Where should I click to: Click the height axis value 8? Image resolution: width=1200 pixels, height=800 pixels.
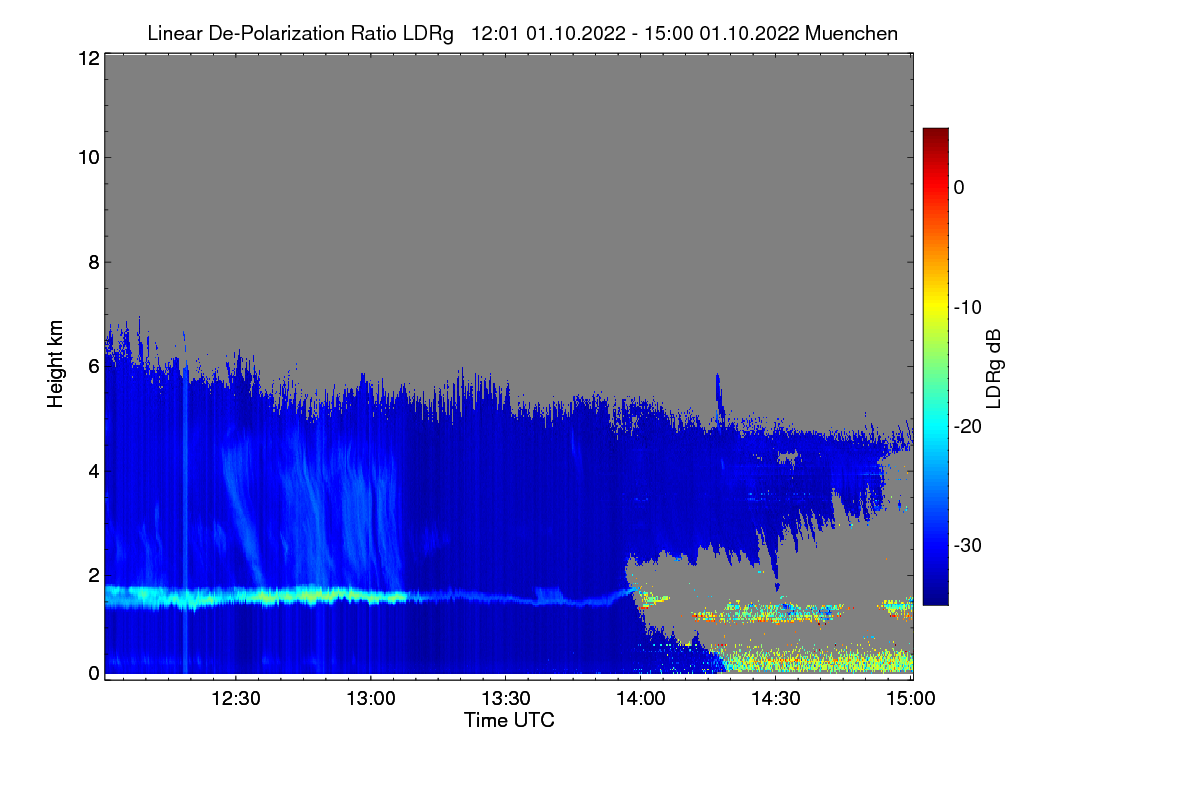(x=92, y=262)
